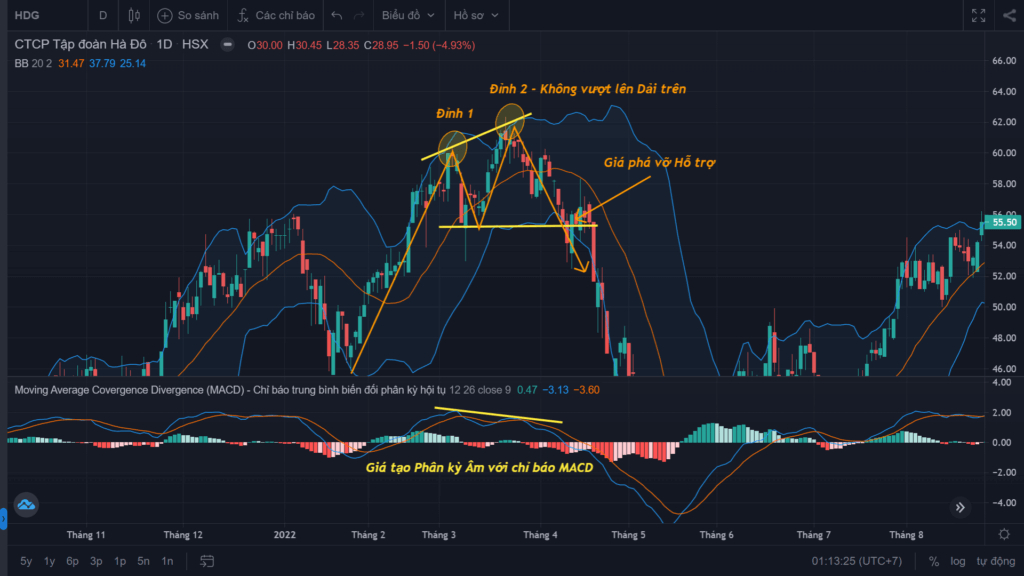The image size is (1024, 576).
Task: Click the redo arrow icon
Action: click(359, 15)
